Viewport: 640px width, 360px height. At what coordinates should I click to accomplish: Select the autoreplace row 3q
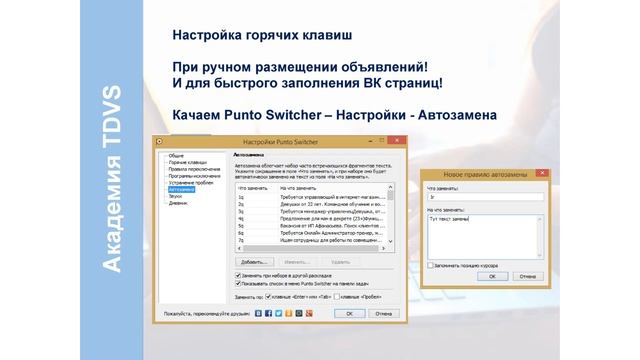pyautogui.click(x=311, y=211)
